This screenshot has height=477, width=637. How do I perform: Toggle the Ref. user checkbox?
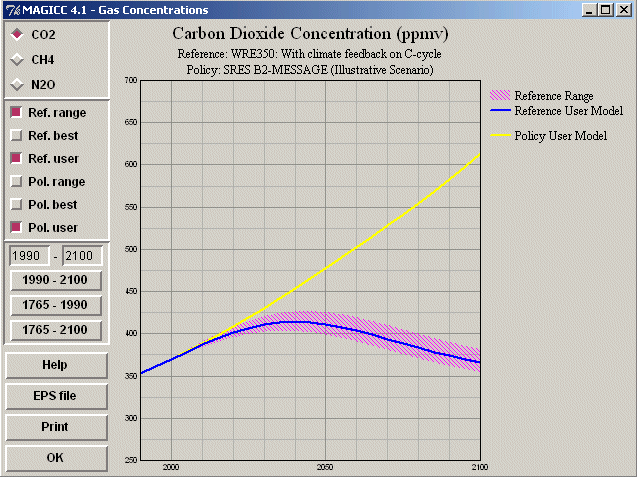coord(16,159)
